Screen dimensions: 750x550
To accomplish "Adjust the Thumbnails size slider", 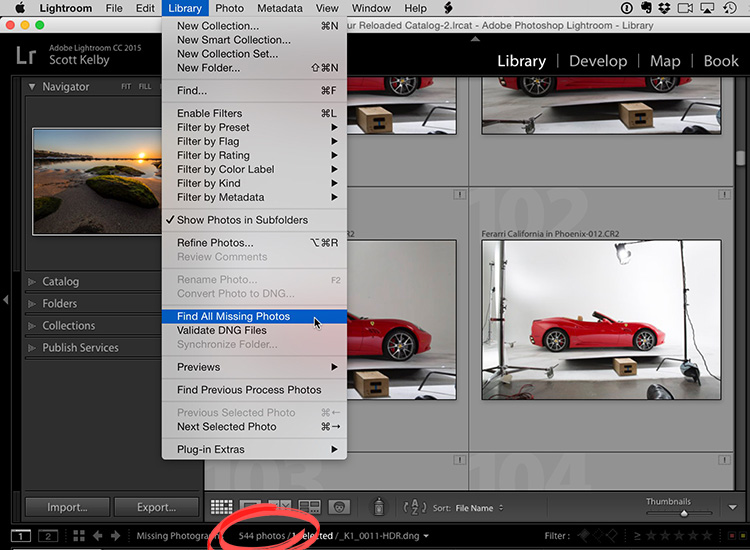I will 684,513.
